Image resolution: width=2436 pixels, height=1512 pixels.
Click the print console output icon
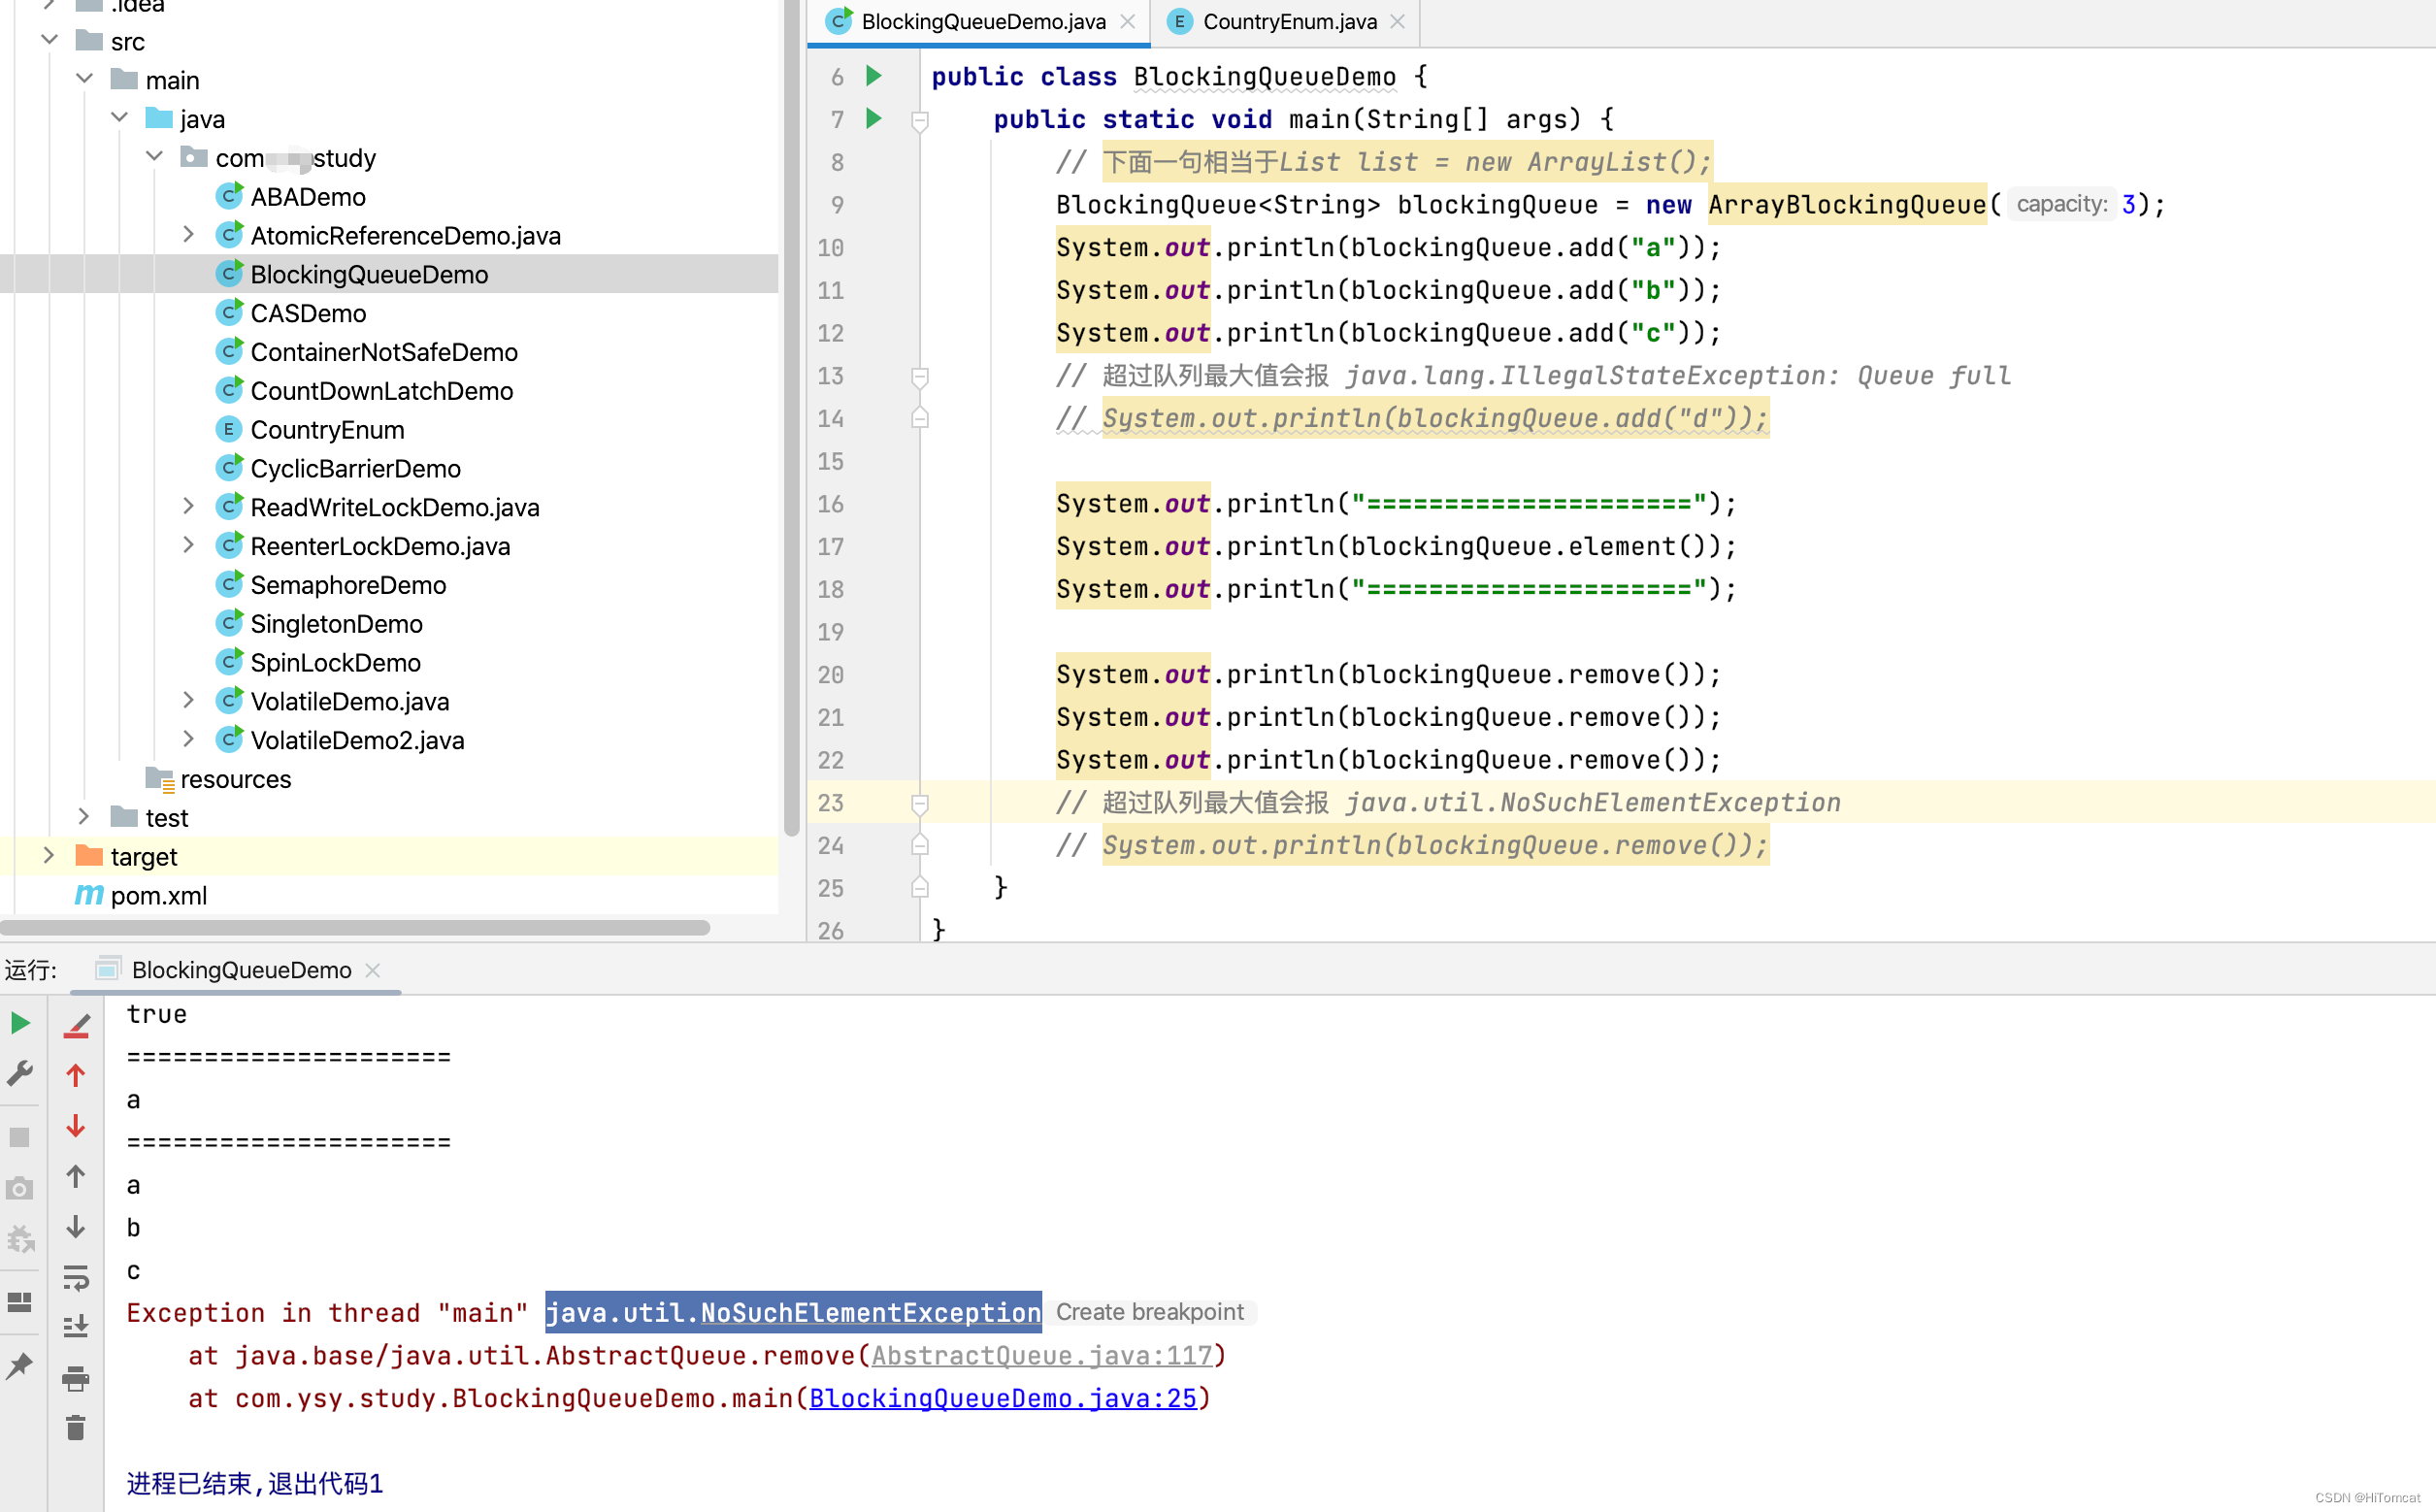pos(76,1378)
